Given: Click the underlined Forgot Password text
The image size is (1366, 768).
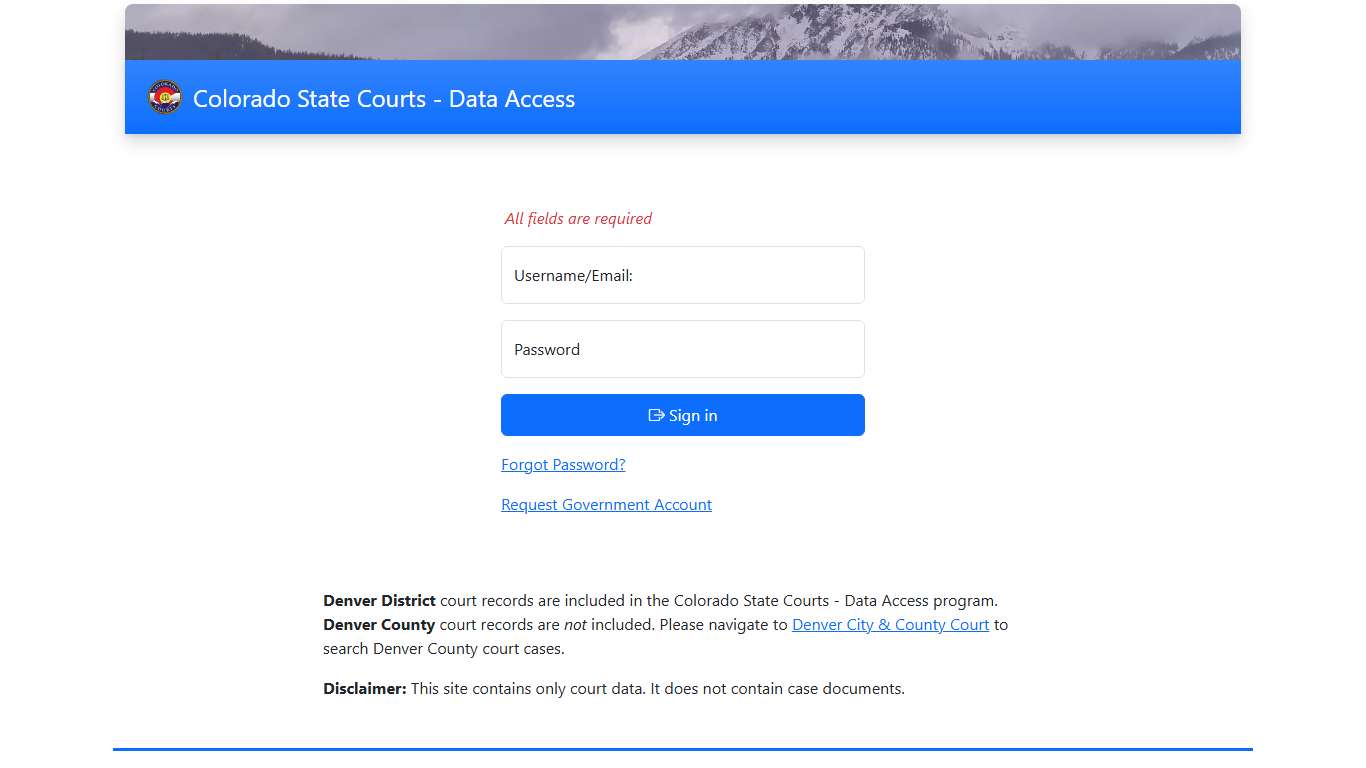Looking at the screenshot, I should [x=562, y=464].
